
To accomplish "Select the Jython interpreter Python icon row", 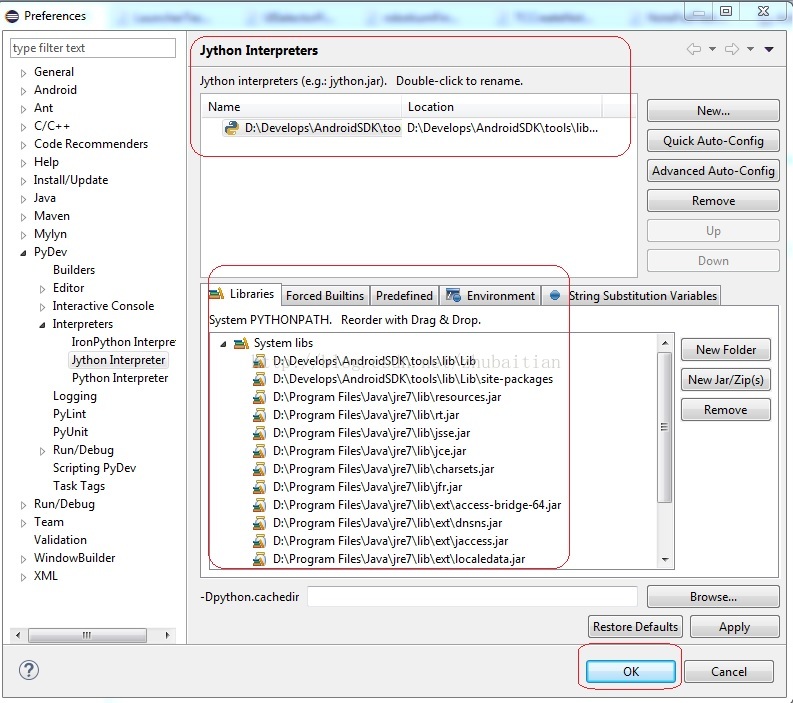I will (x=231, y=128).
